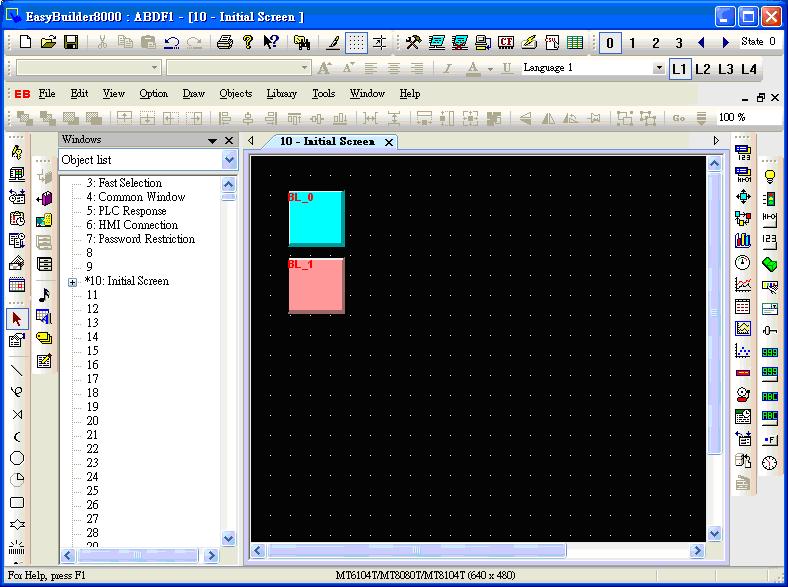Open the font color dropdown arrow

click(490, 69)
